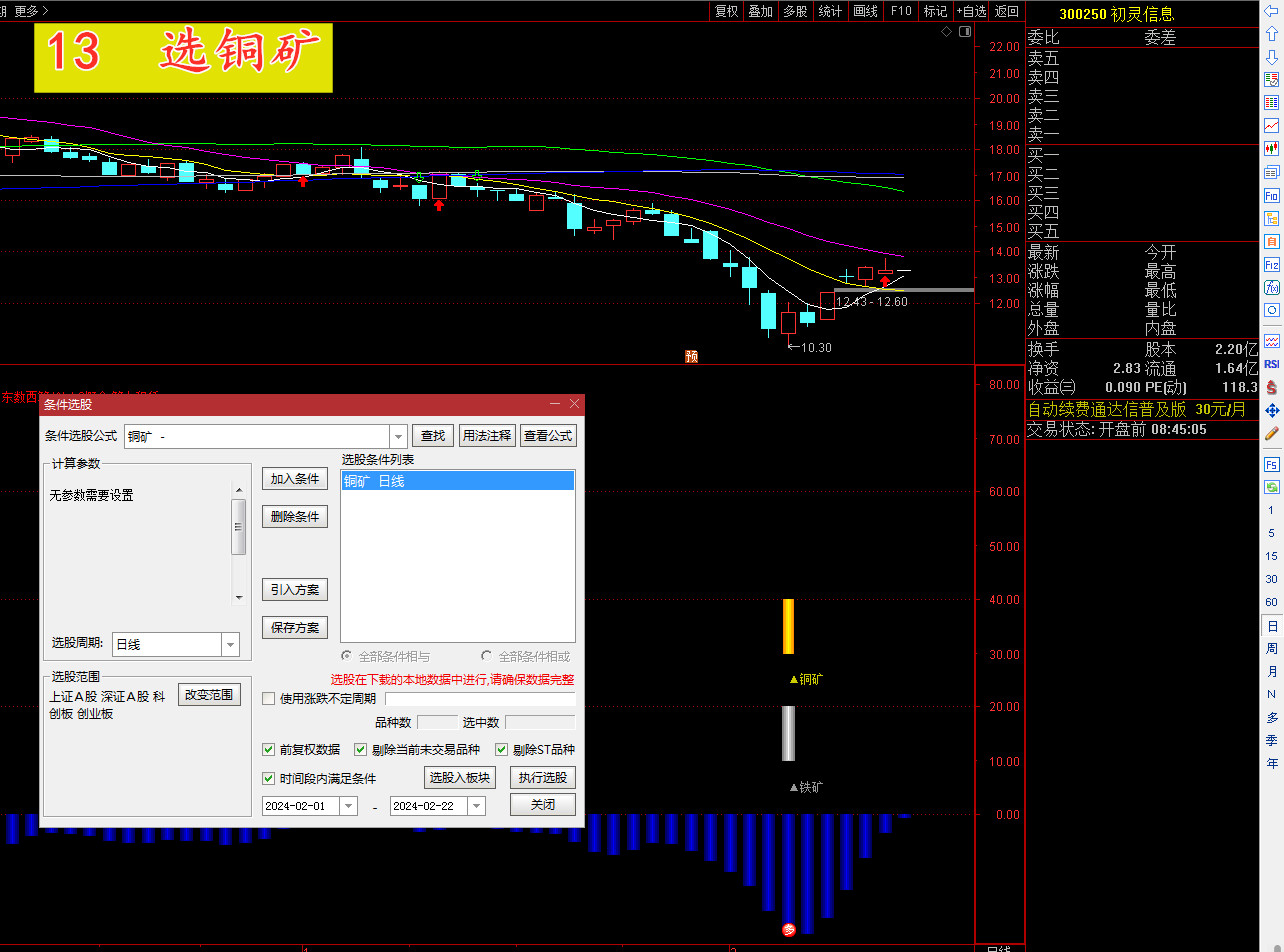Enable the 使用涨跌不定周期 checkbox
The image size is (1284, 952).
(x=269, y=698)
